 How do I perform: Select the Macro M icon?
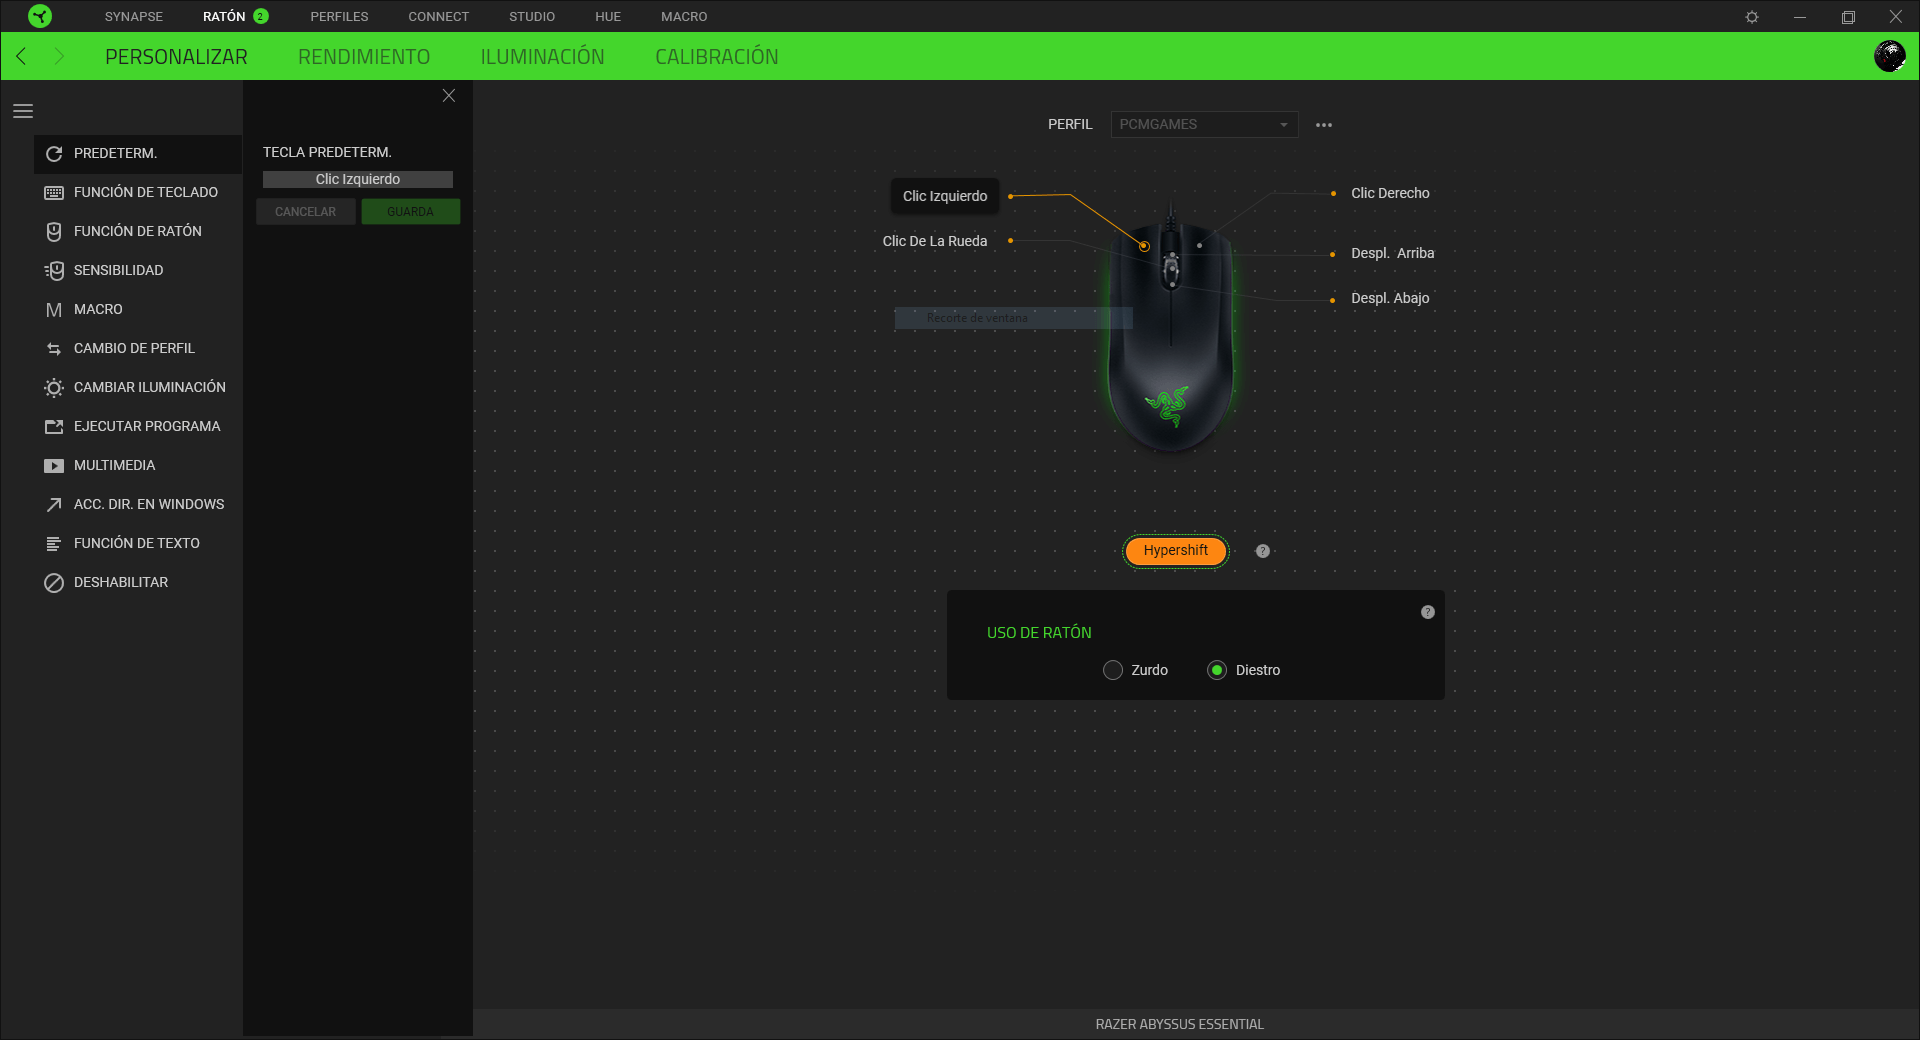54,310
